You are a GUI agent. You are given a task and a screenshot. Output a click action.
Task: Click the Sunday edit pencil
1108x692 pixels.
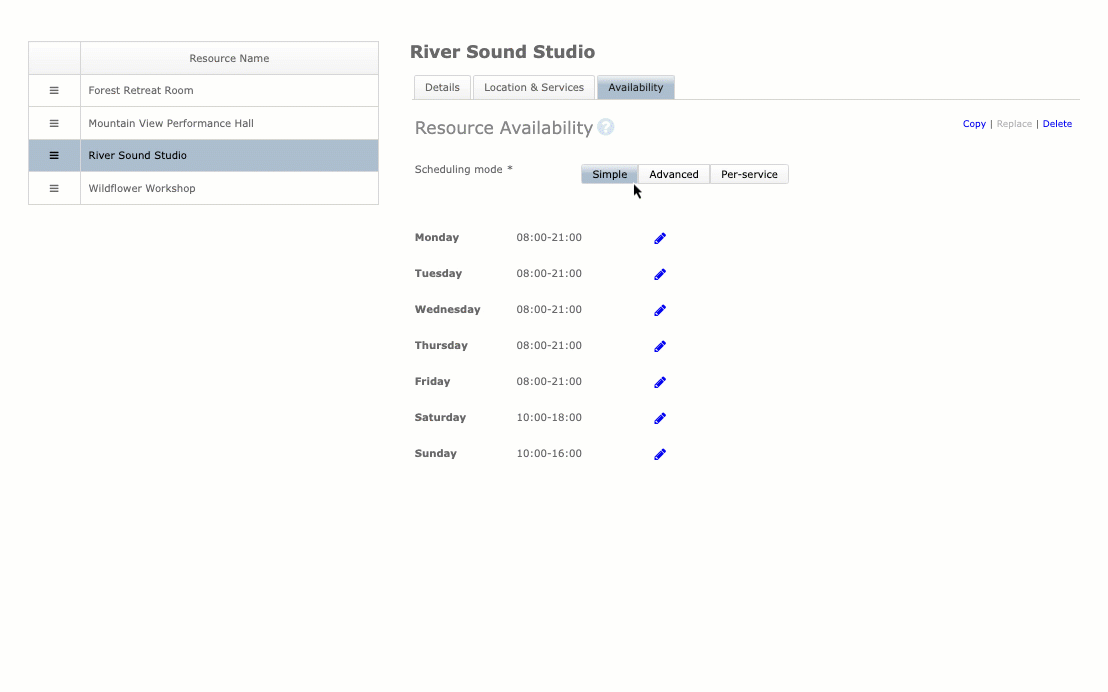660,454
